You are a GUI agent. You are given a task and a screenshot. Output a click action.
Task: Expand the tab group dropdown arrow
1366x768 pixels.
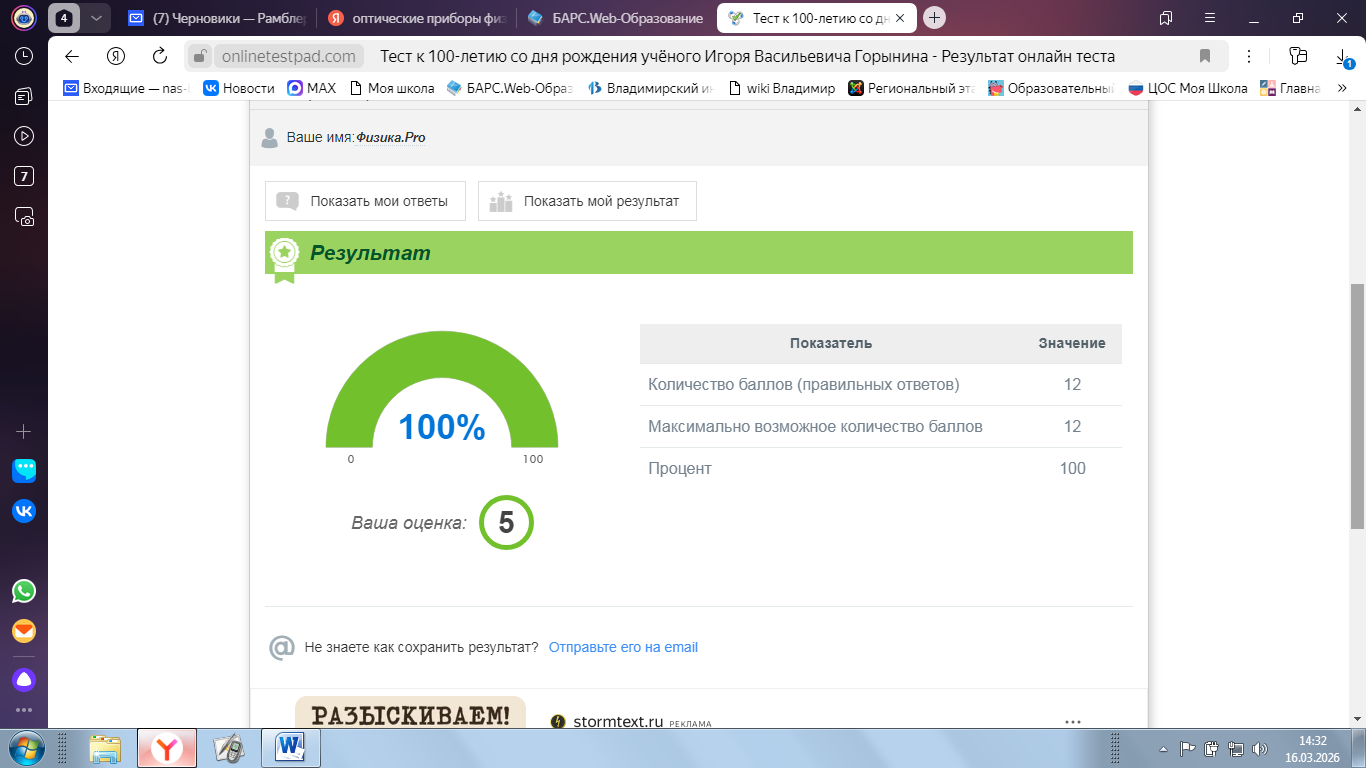[x=95, y=18]
